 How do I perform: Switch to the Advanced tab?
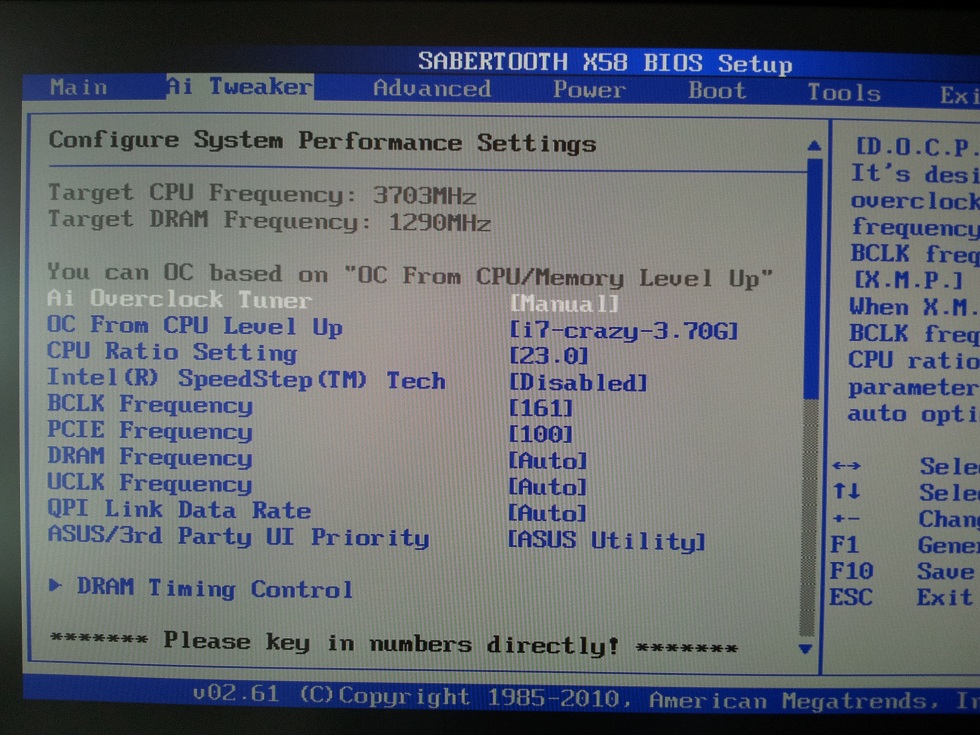(x=432, y=89)
